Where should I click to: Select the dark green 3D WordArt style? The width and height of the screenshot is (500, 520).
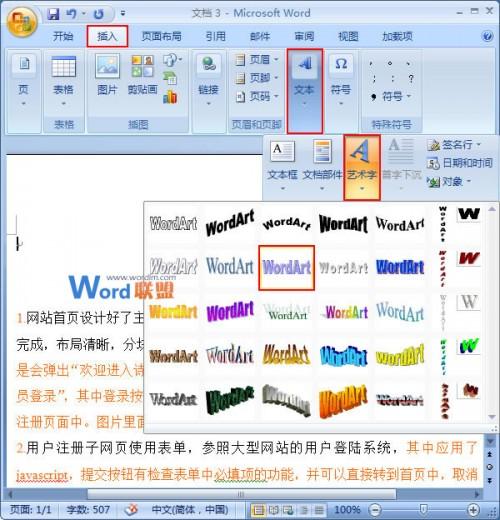(x=230, y=400)
